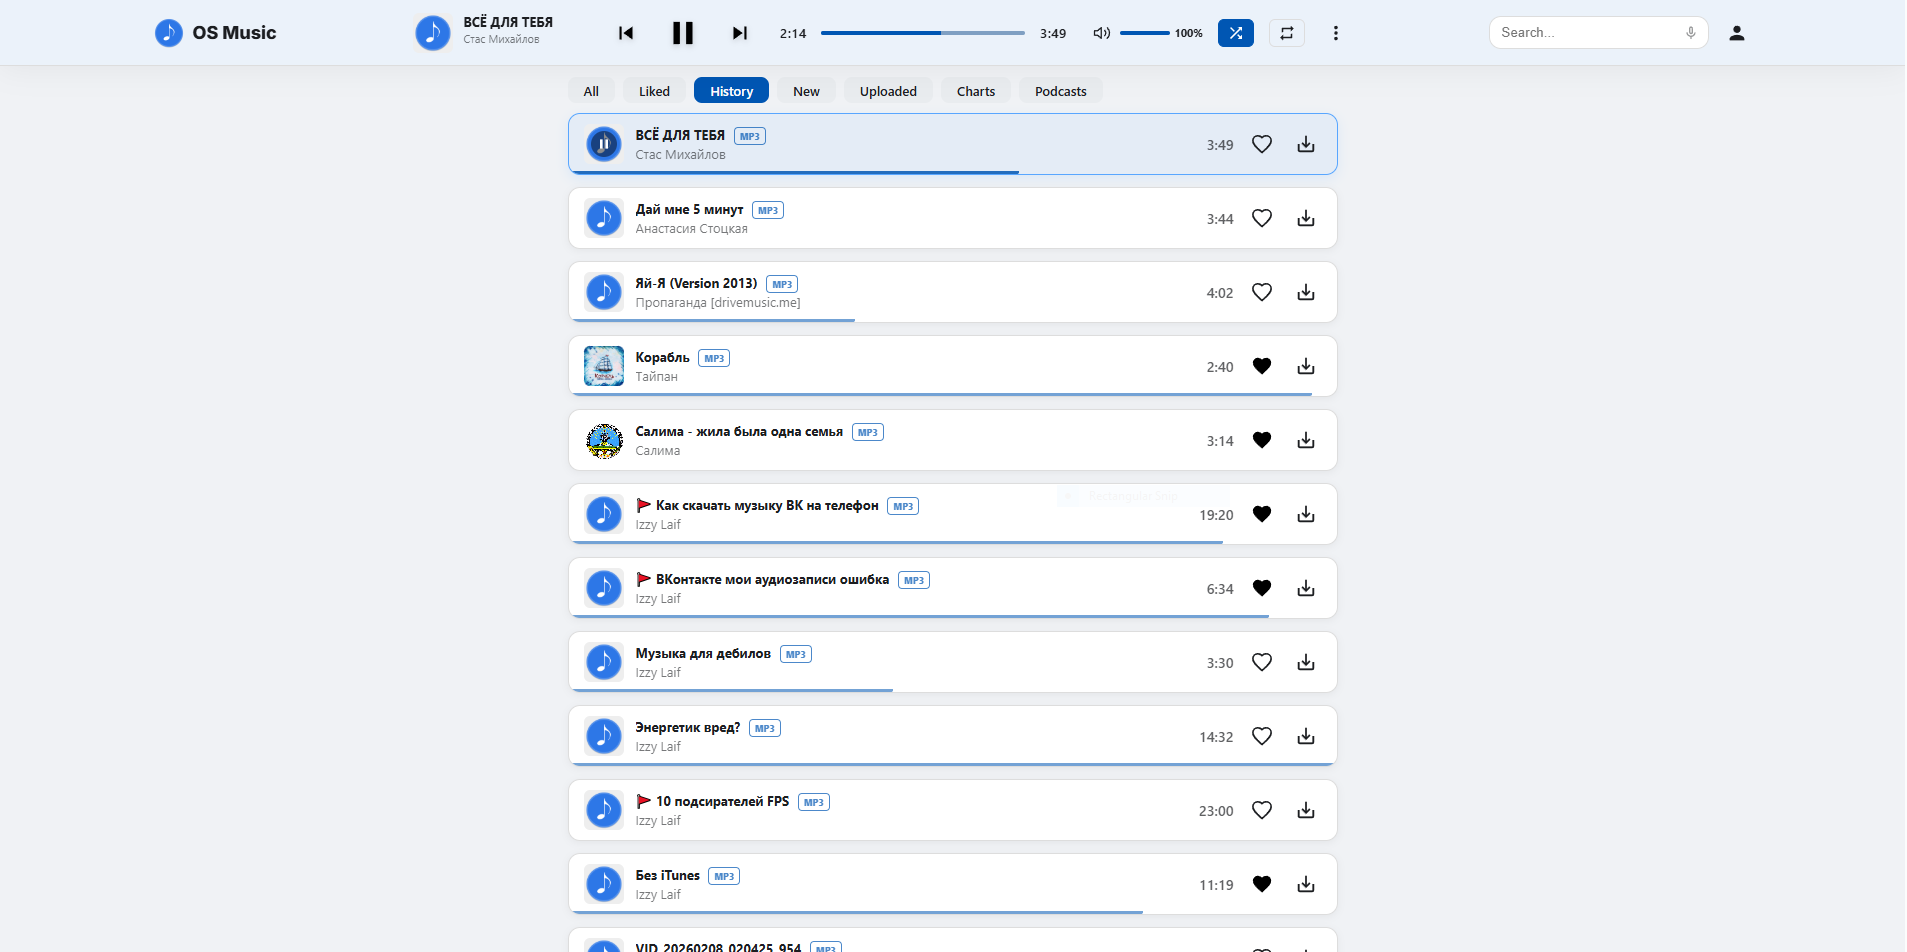Open the Uploaded tab
The height and width of the screenshot is (952, 1907).
(888, 91)
